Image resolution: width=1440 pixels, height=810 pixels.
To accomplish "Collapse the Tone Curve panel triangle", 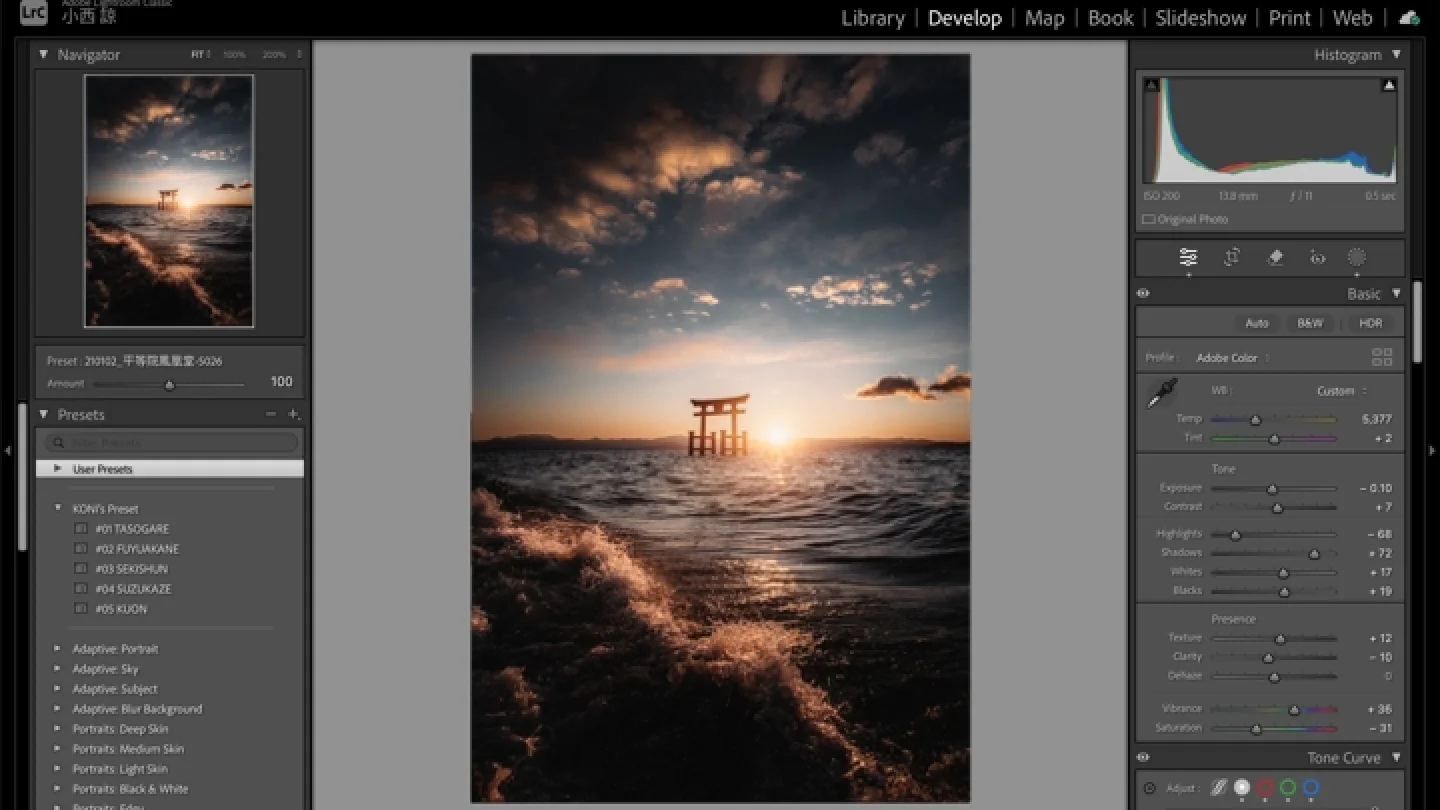I will coord(1396,757).
